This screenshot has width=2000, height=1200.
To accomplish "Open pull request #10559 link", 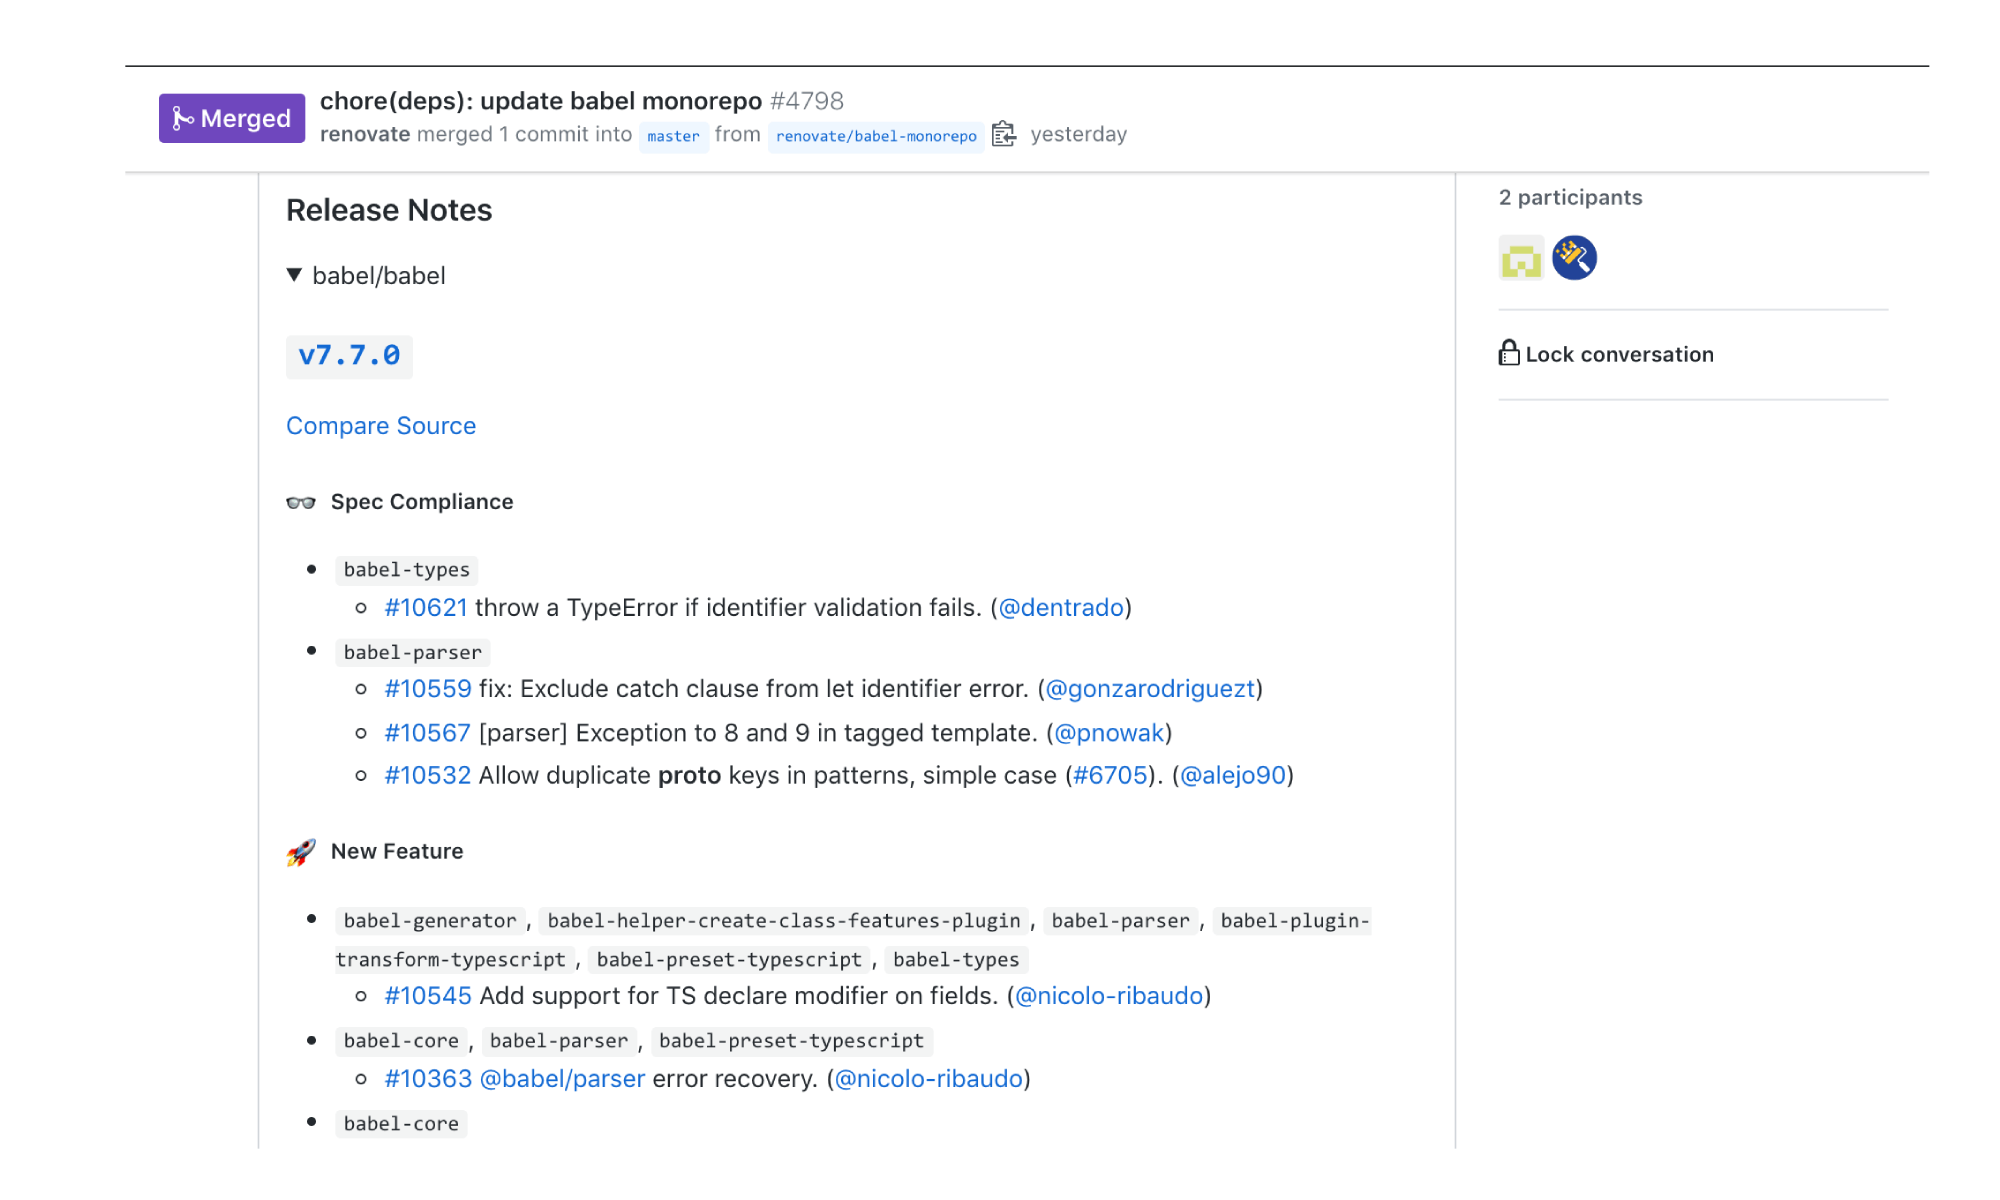I will pyautogui.click(x=428, y=689).
